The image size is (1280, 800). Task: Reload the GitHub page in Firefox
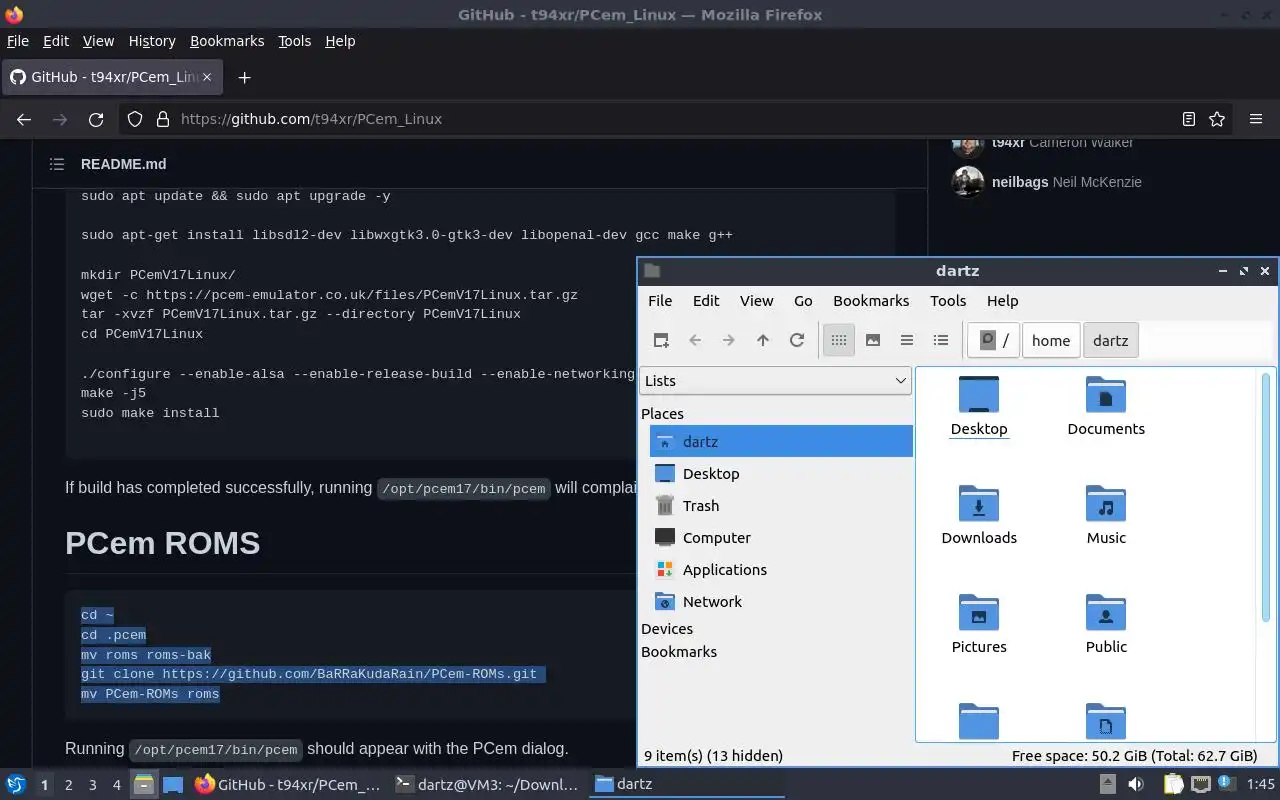point(96,119)
